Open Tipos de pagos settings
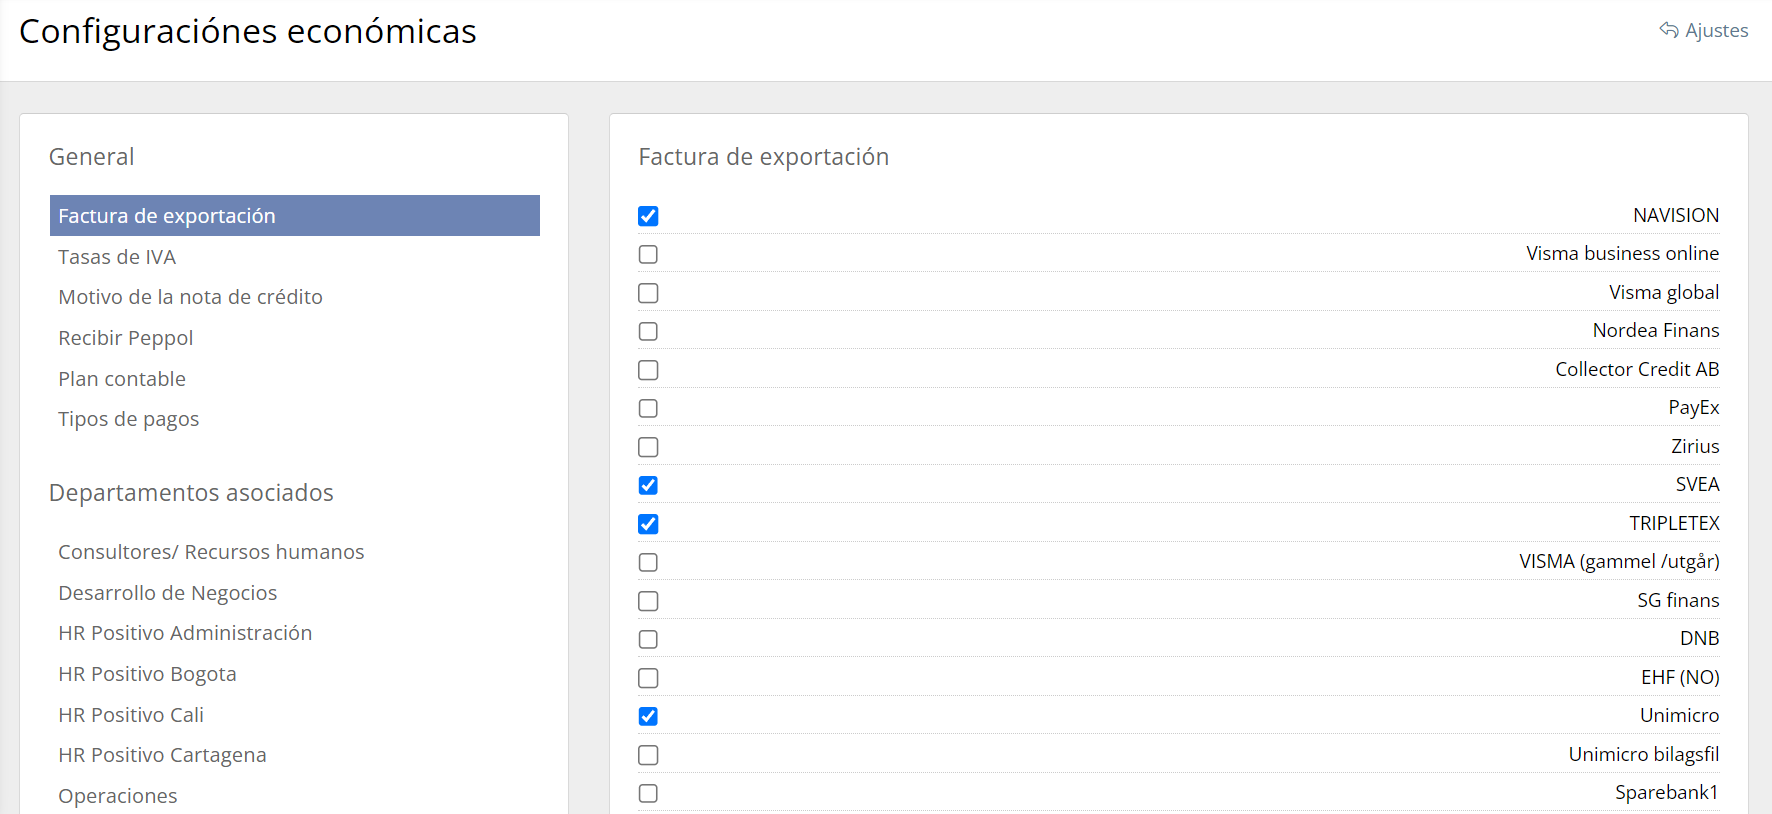Viewport: 1772px width, 814px height. point(129,419)
